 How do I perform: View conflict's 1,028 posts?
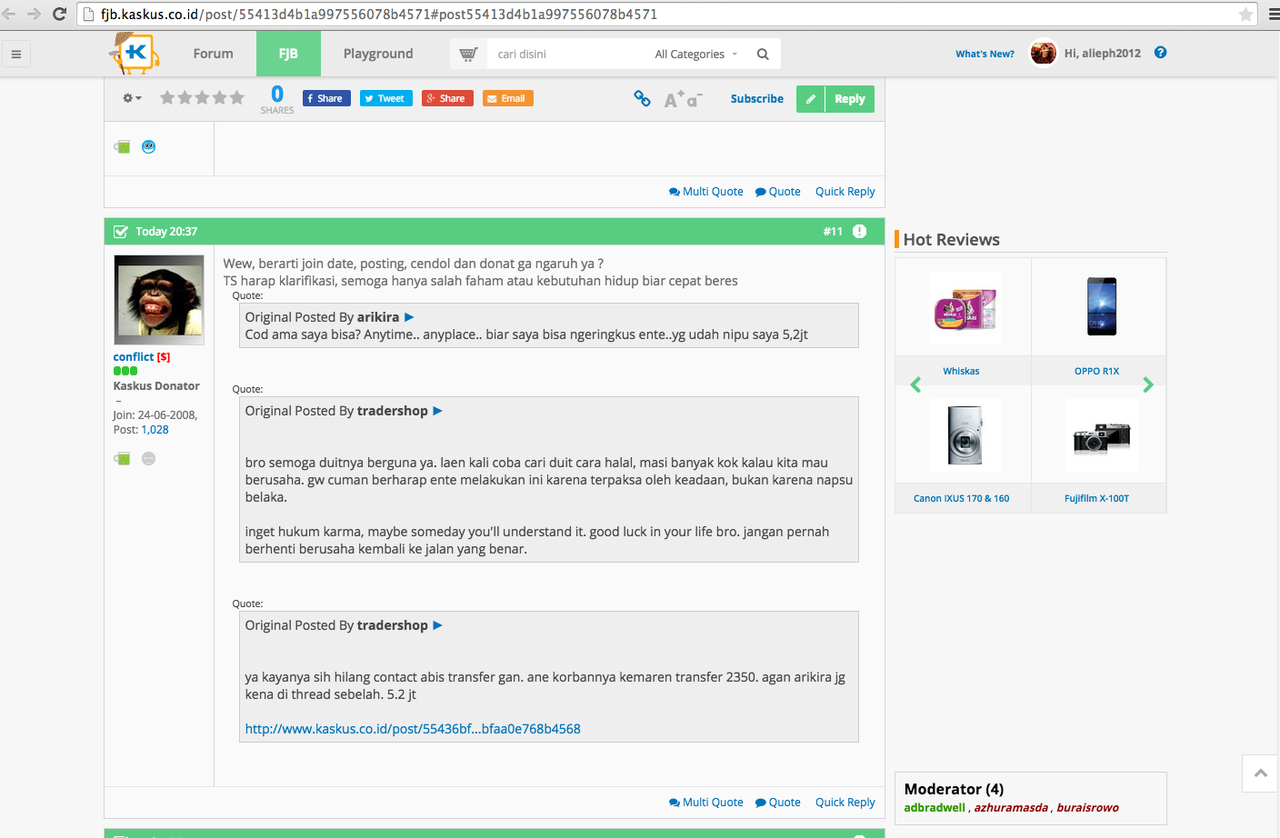[x=155, y=430]
